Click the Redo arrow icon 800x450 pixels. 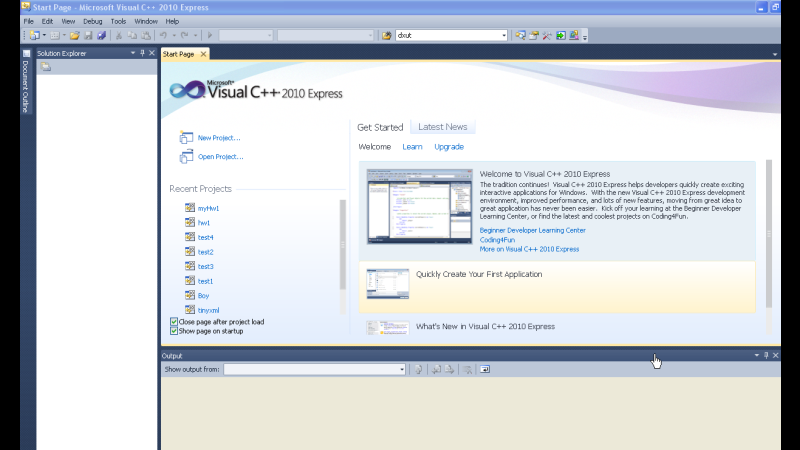click(x=184, y=35)
